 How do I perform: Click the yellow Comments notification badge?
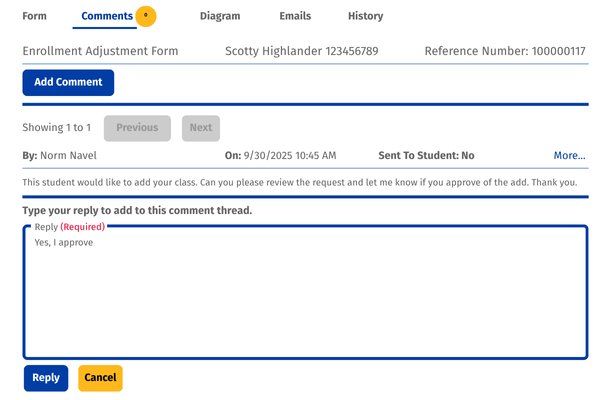click(146, 16)
